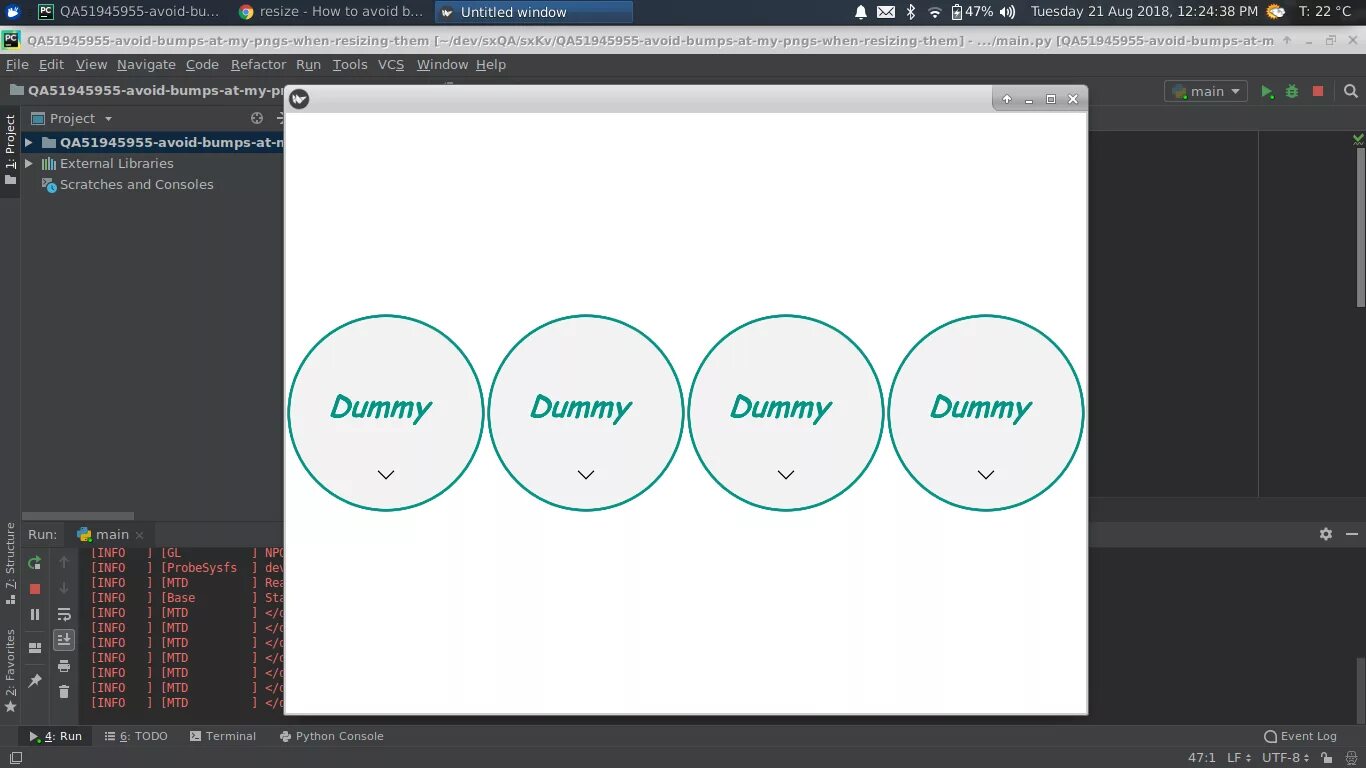The width and height of the screenshot is (1366, 768).
Task: Click down stack trace arrow
Action: click(64, 589)
